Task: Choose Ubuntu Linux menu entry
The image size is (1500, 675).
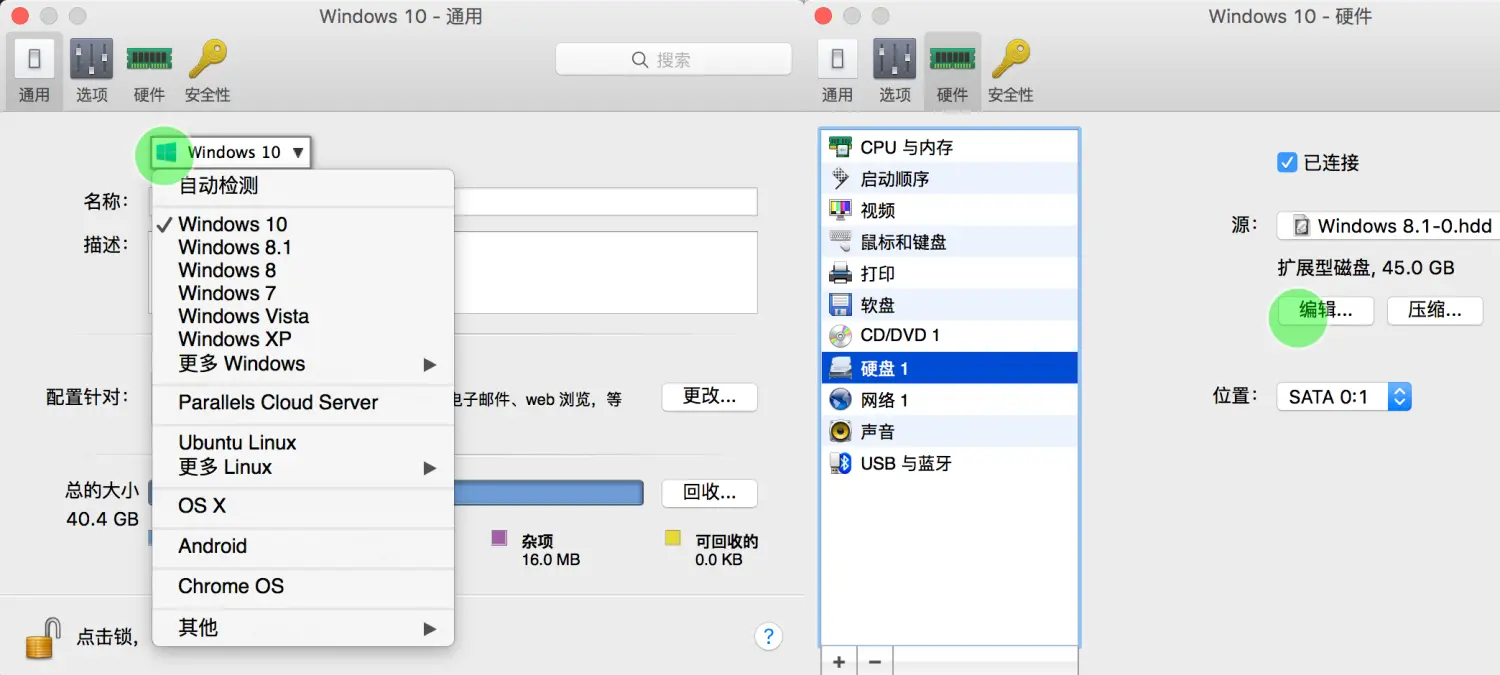Action: click(x=303, y=442)
